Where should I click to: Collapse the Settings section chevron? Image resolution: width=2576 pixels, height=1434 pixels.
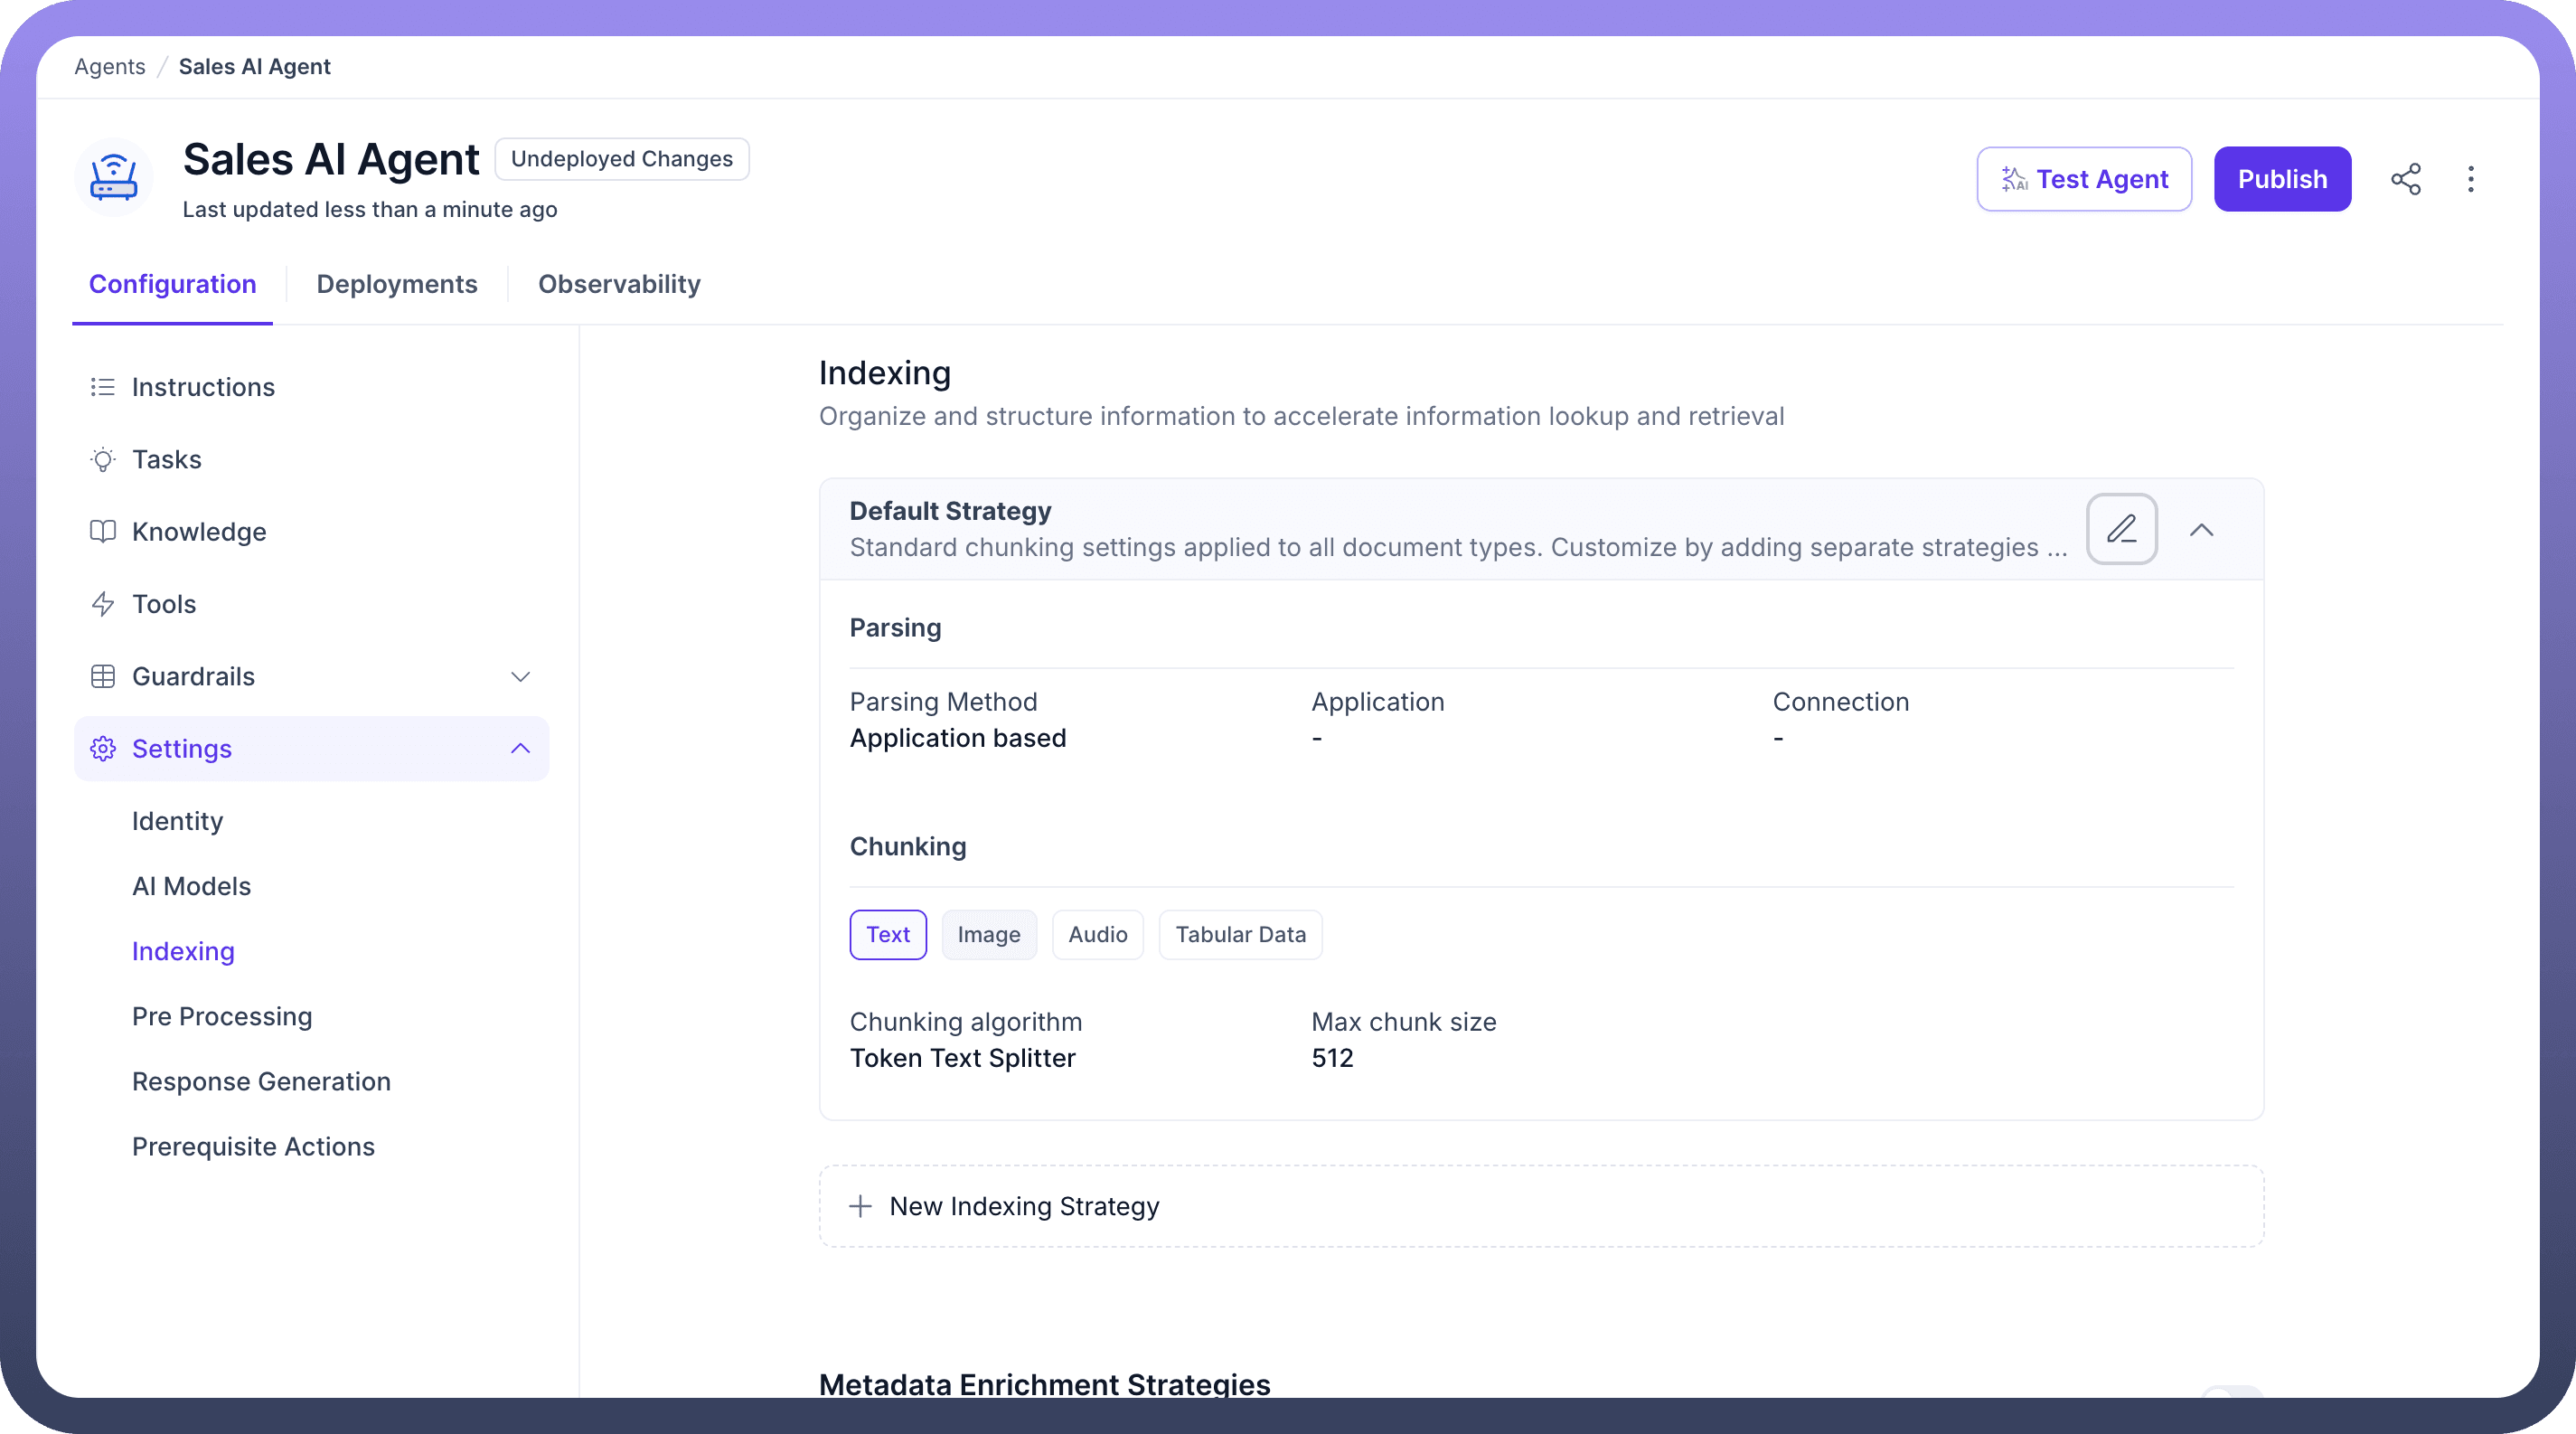click(x=520, y=749)
